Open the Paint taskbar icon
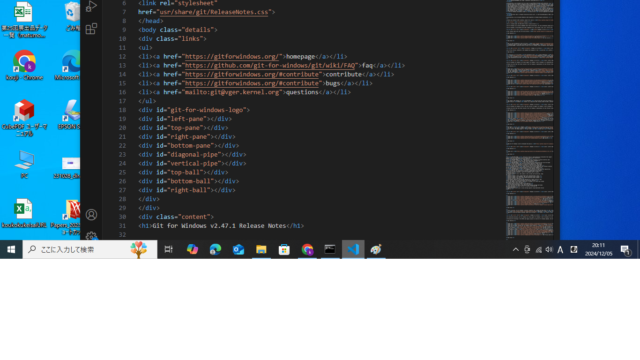The image size is (640, 360). point(376,249)
